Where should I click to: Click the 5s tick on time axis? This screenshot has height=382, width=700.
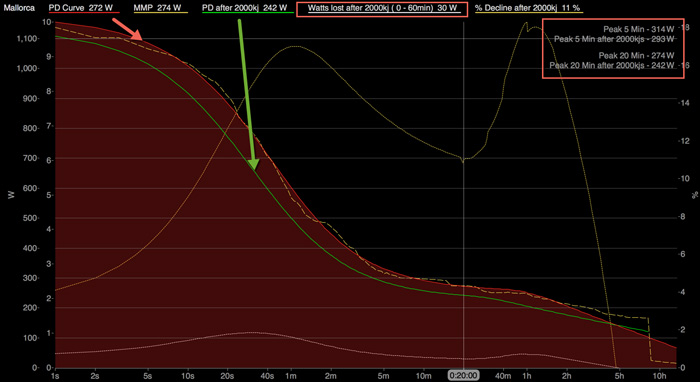point(148,376)
